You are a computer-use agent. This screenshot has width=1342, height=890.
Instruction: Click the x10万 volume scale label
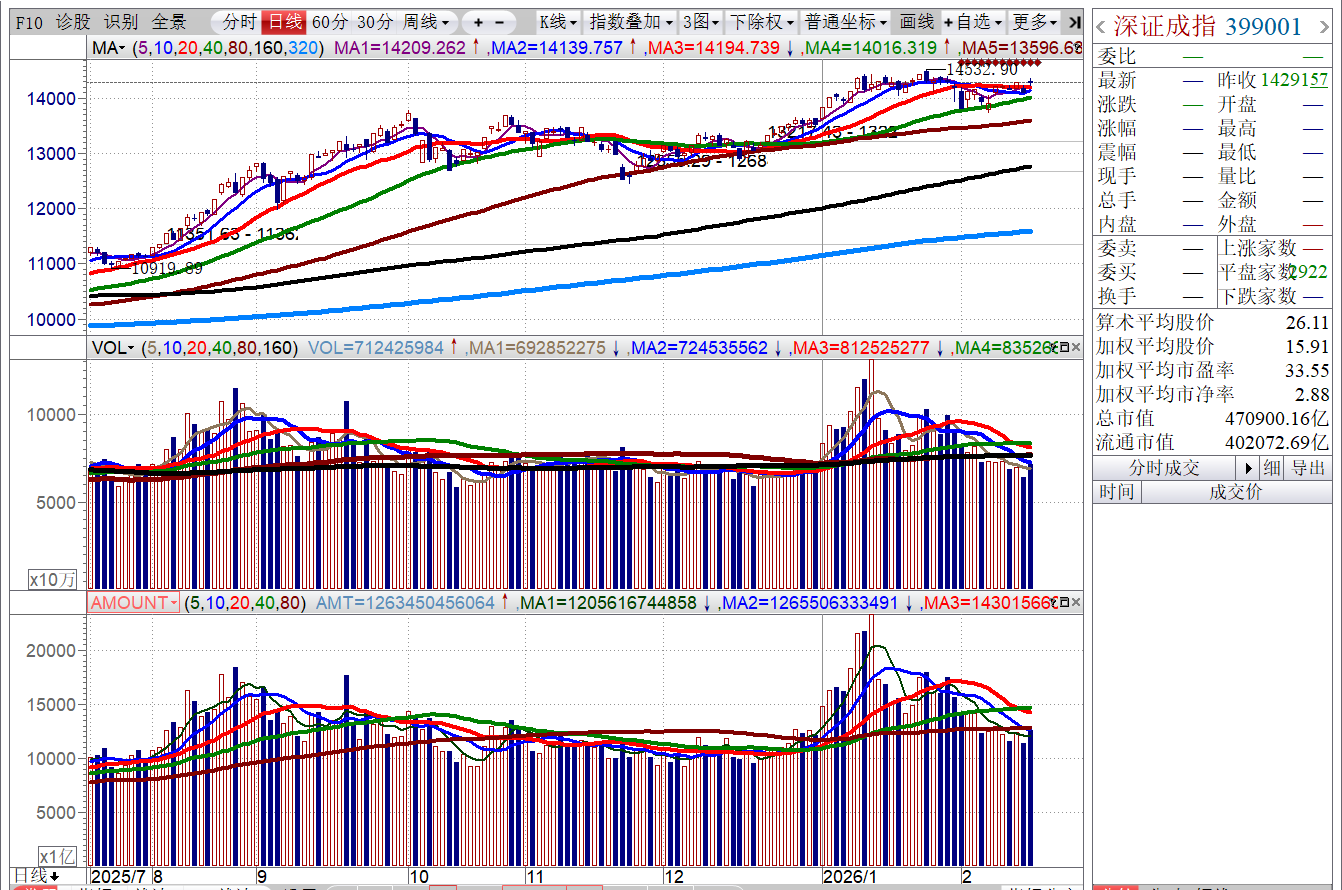click(x=52, y=579)
